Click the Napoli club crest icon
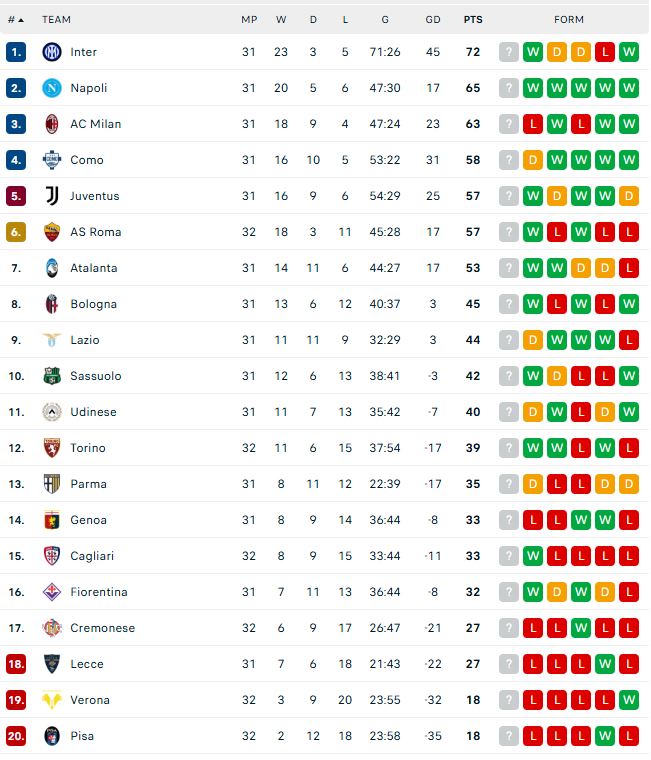651x760 pixels. point(52,88)
